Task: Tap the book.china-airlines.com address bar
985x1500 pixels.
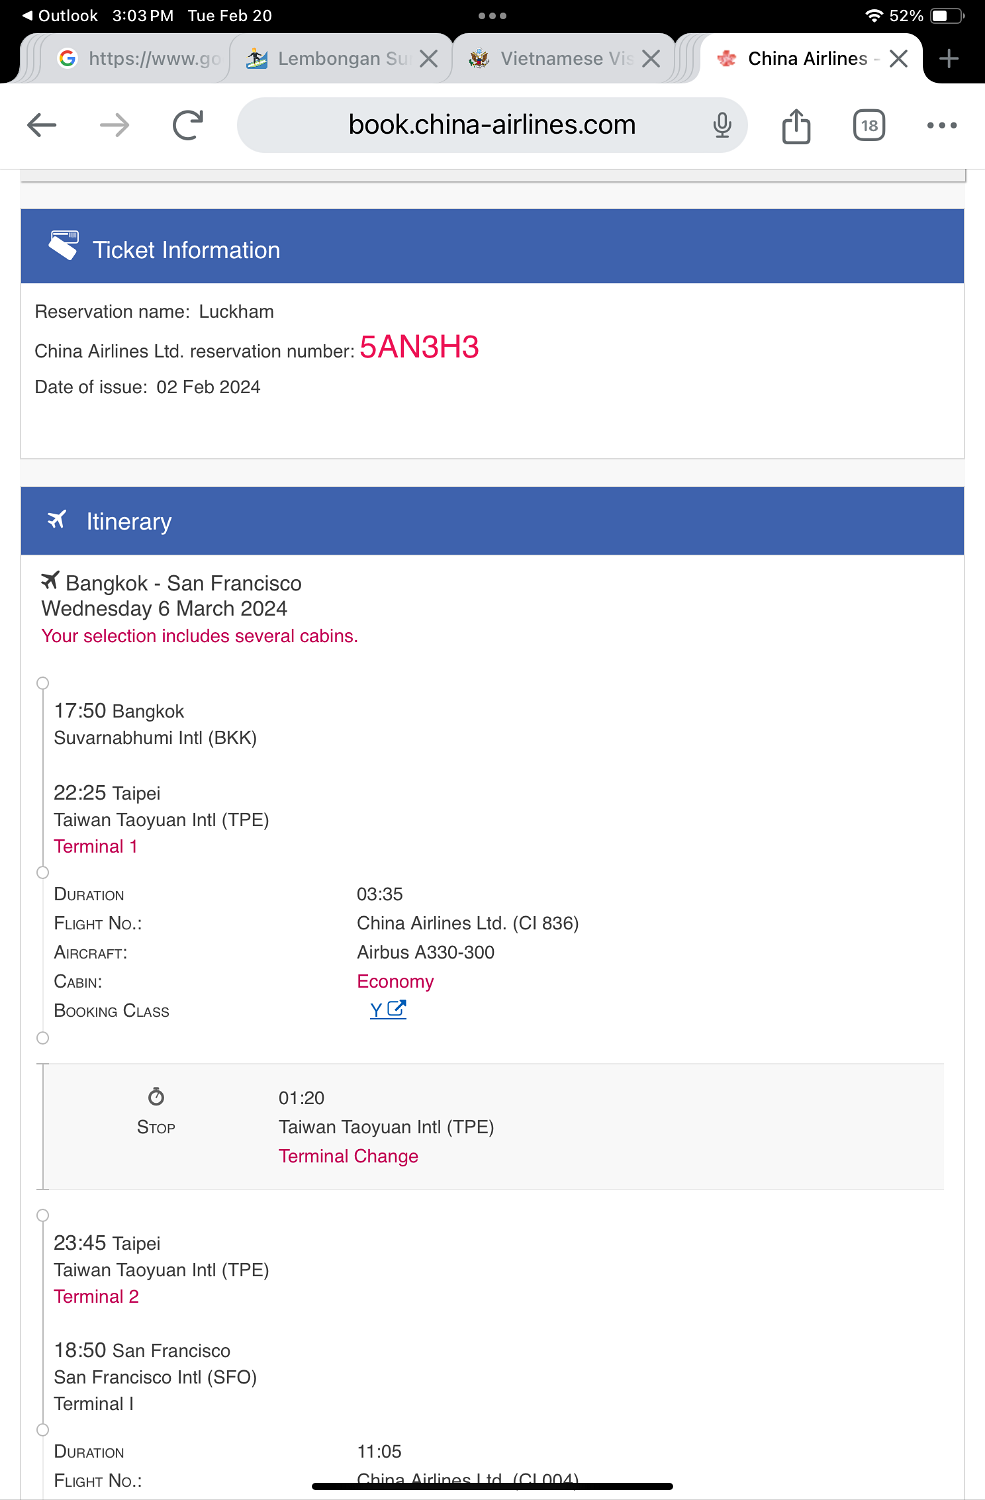Action: tap(492, 125)
